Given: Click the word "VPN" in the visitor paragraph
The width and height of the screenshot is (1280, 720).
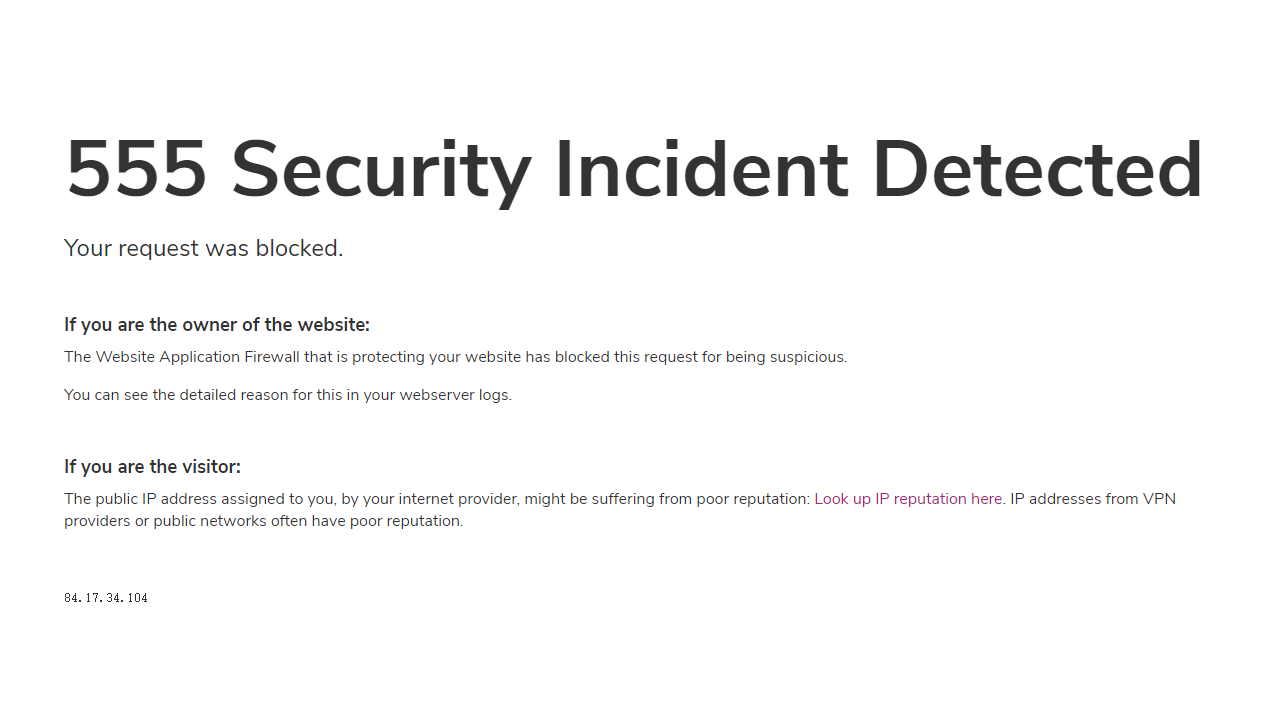Looking at the screenshot, I should [x=1159, y=499].
